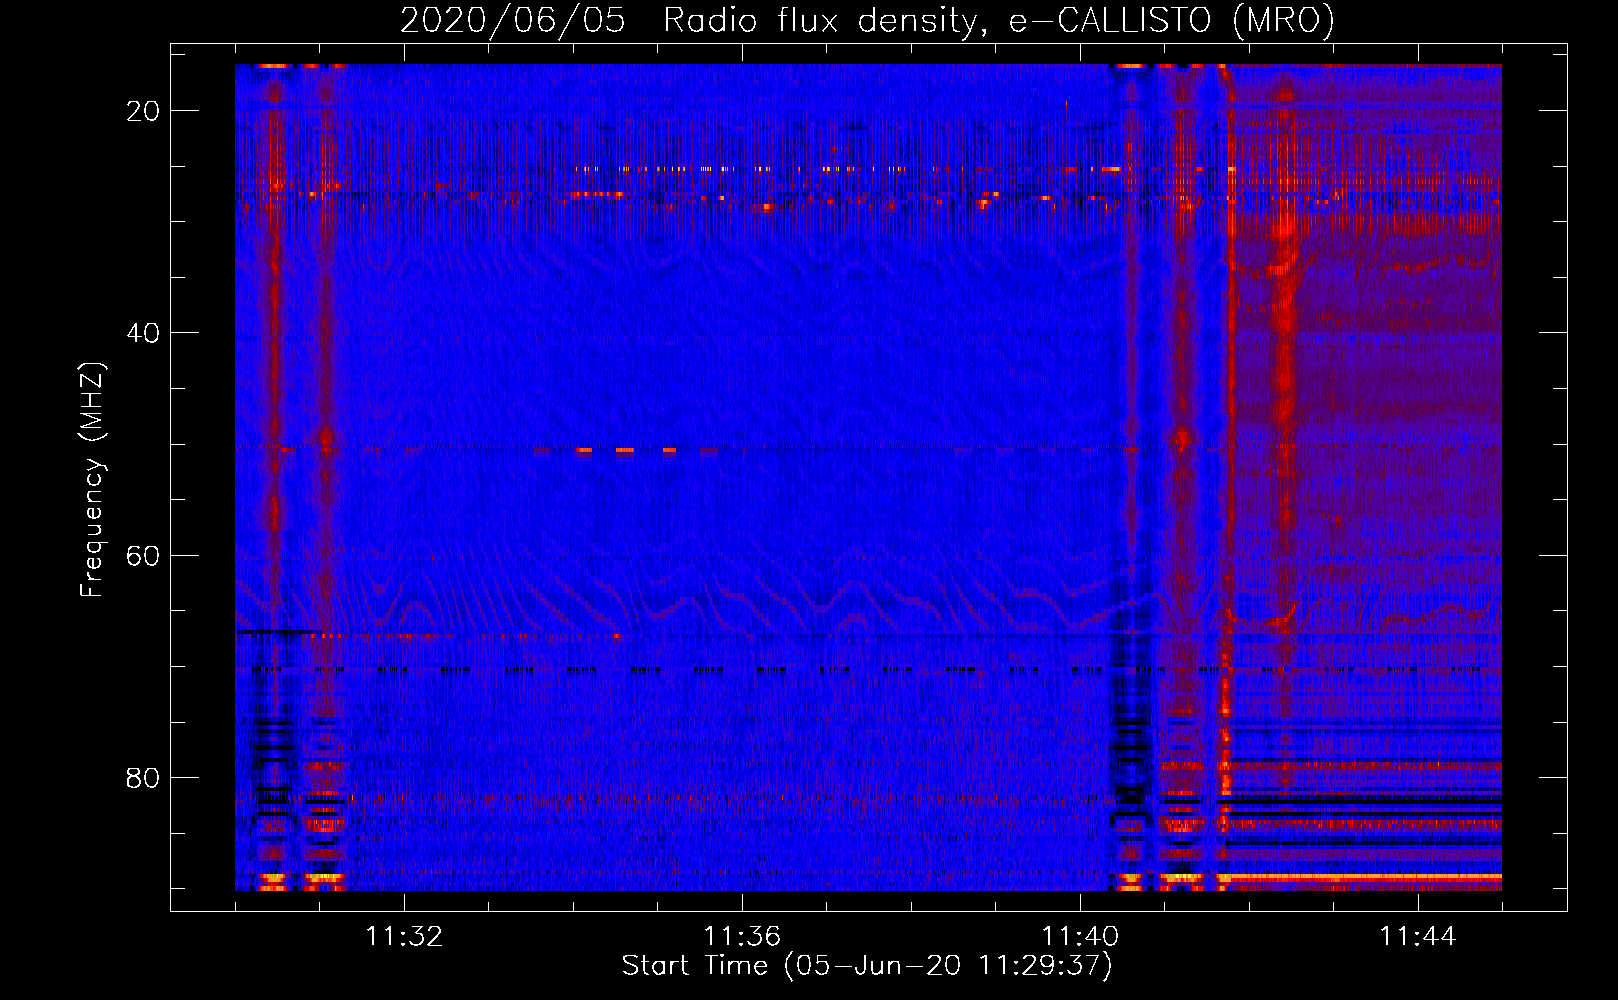The width and height of the screenshot is (1618, 1000).
Task: Click the "40" frequency tick label
Action: click(x=143, y=333)
